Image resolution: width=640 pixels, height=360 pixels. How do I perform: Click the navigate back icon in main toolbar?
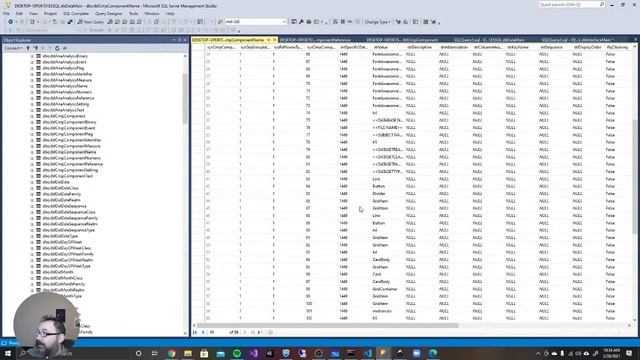pos(11,22)
